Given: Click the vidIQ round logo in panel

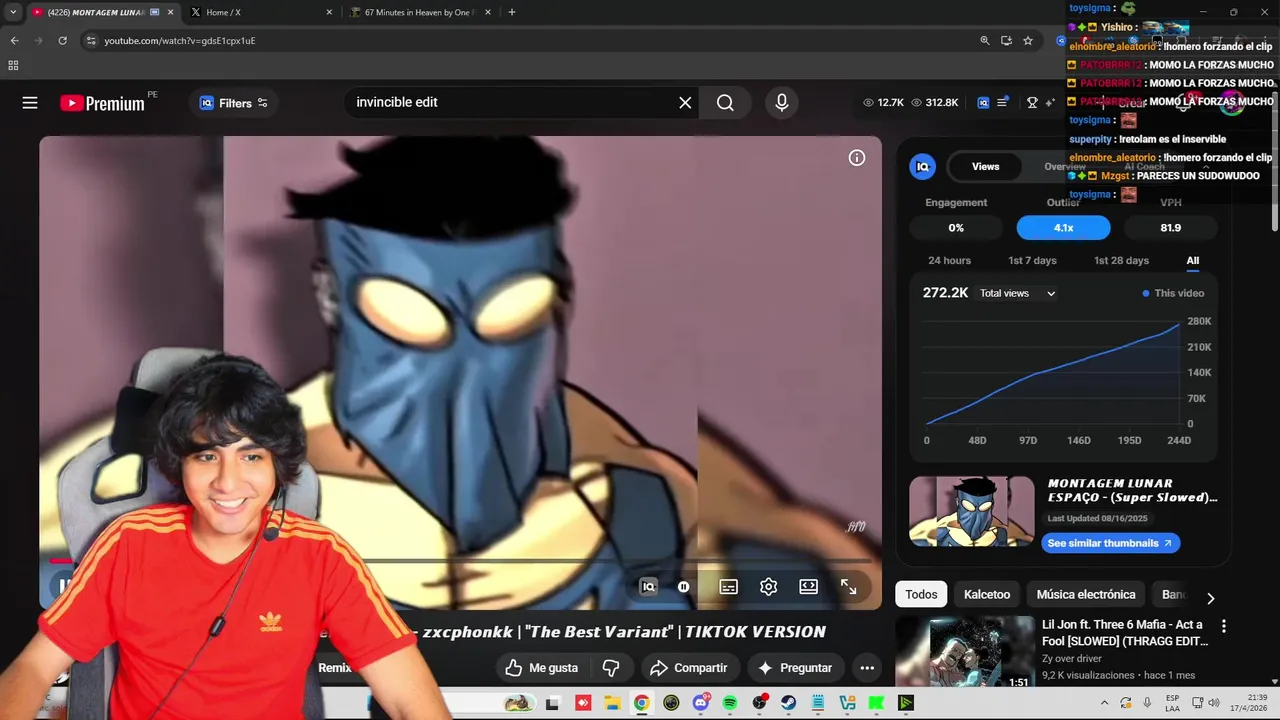Looking at the screenshot, I should click(923, 167).
